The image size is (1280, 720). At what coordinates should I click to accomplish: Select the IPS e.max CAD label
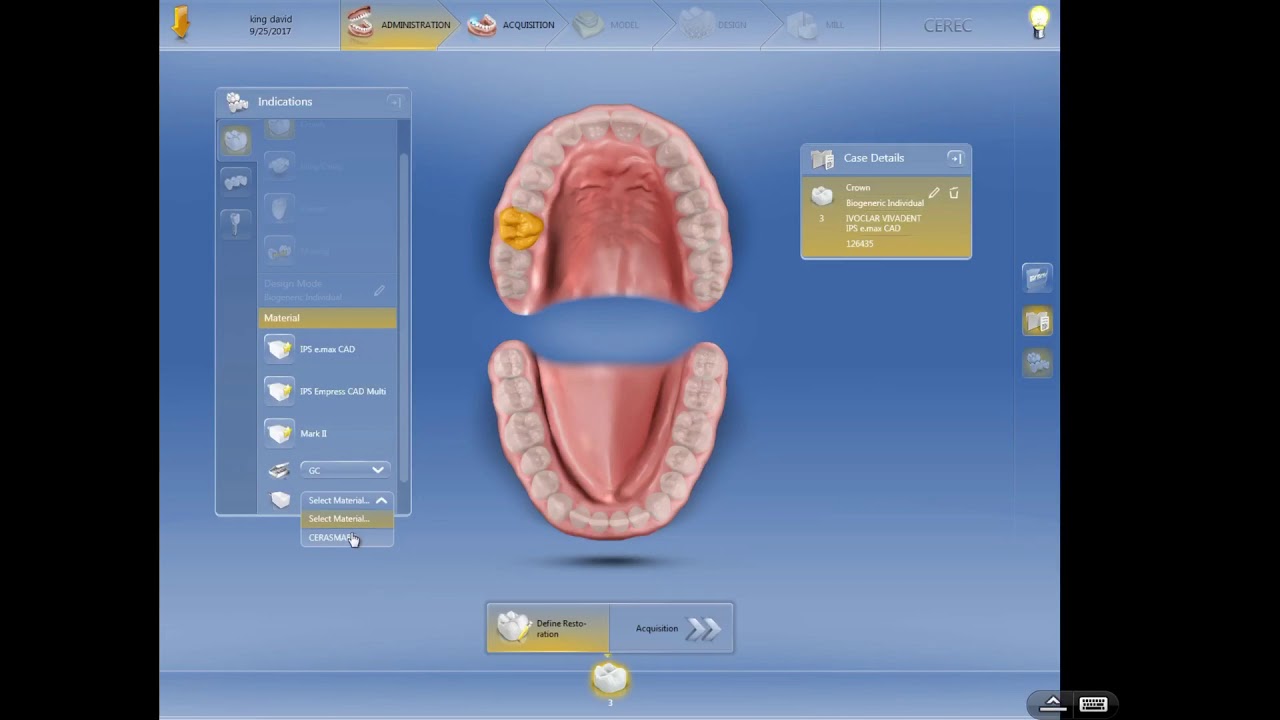tap(327, 349)
